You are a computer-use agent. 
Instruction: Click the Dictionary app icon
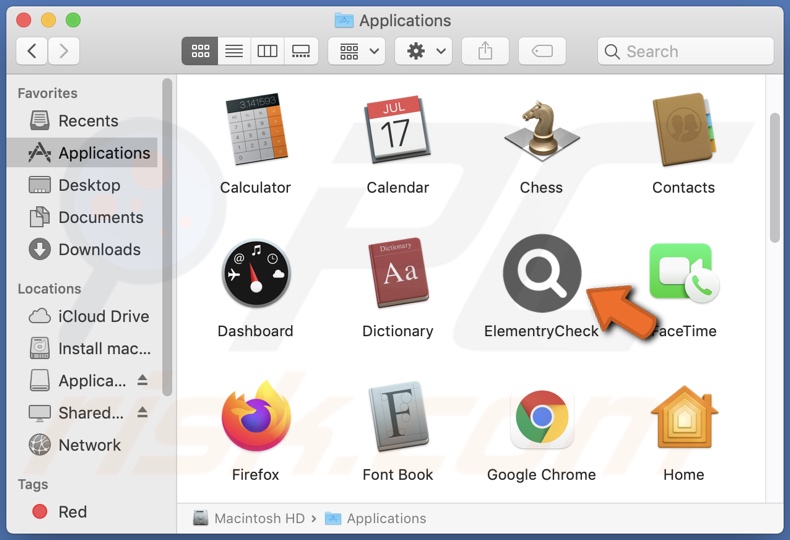(398, 273)
